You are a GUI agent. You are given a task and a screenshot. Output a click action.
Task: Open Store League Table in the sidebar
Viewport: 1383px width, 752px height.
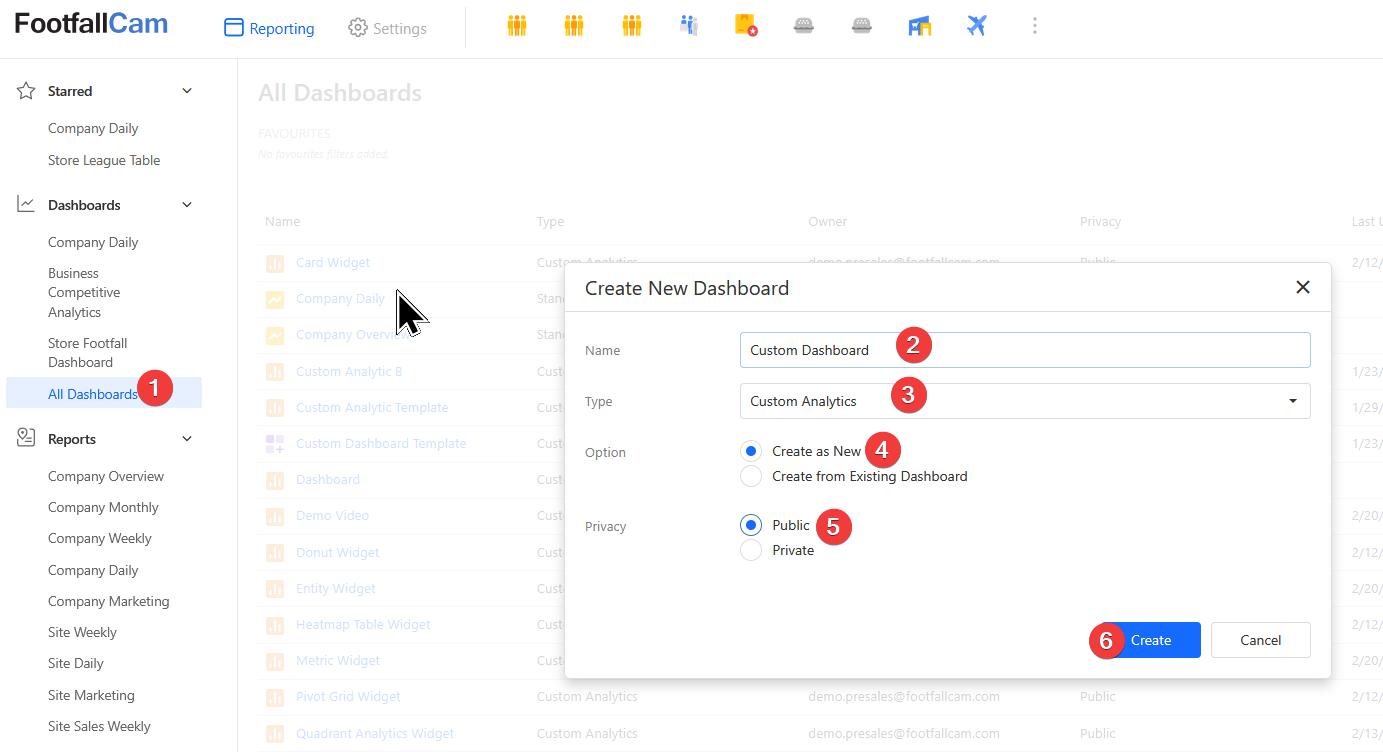(104, 160)
